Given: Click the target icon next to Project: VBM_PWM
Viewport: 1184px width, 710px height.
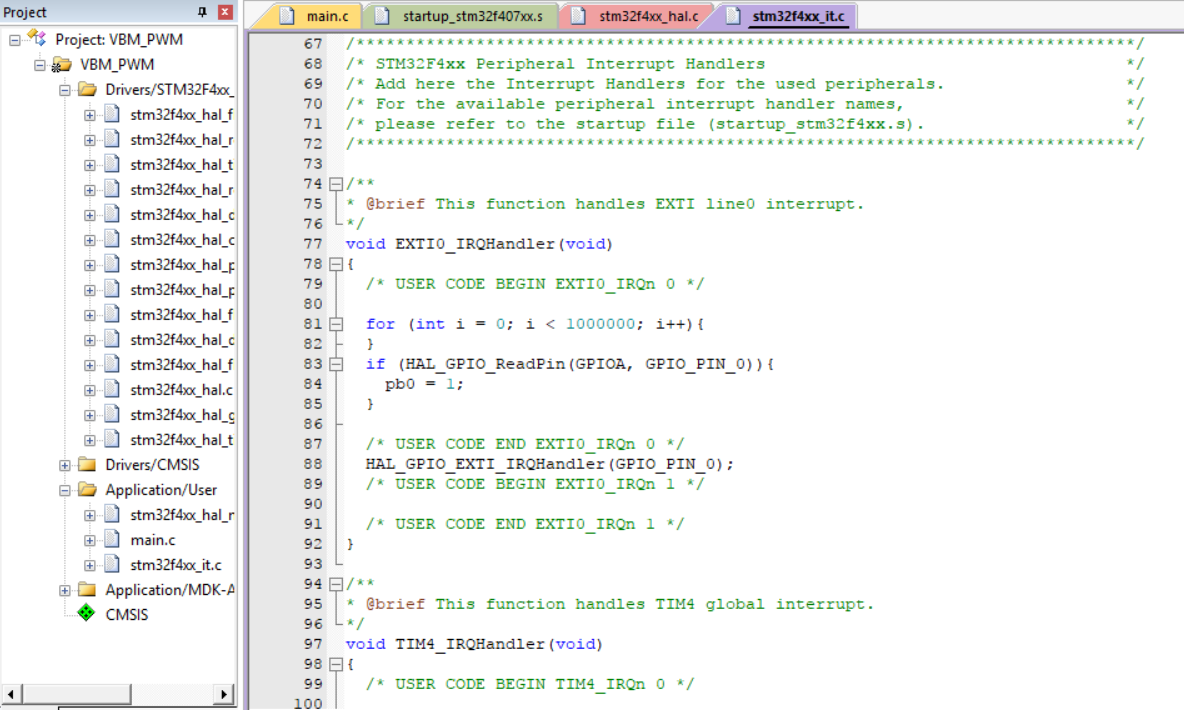Looking at the screenshot, I should (x=35, y=38).
